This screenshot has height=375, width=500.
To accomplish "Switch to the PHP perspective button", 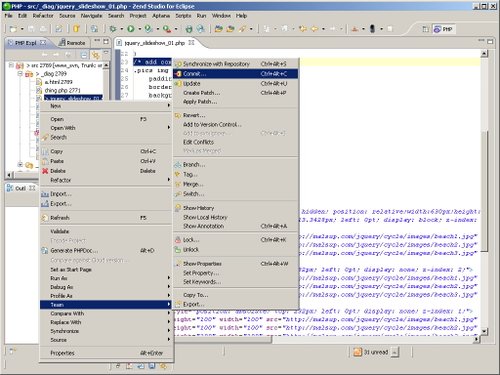I will click(444, 29).
